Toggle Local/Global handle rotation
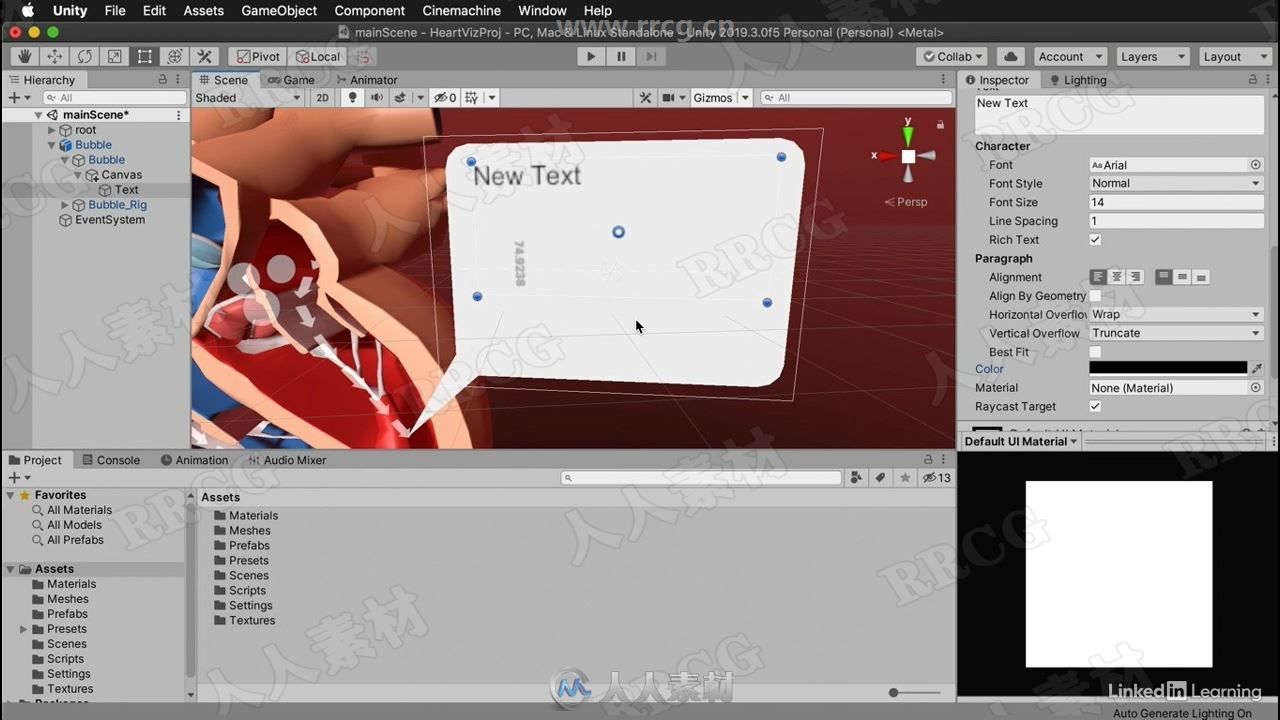Screen dimensions: 1280x720 [x=317, y=57]
